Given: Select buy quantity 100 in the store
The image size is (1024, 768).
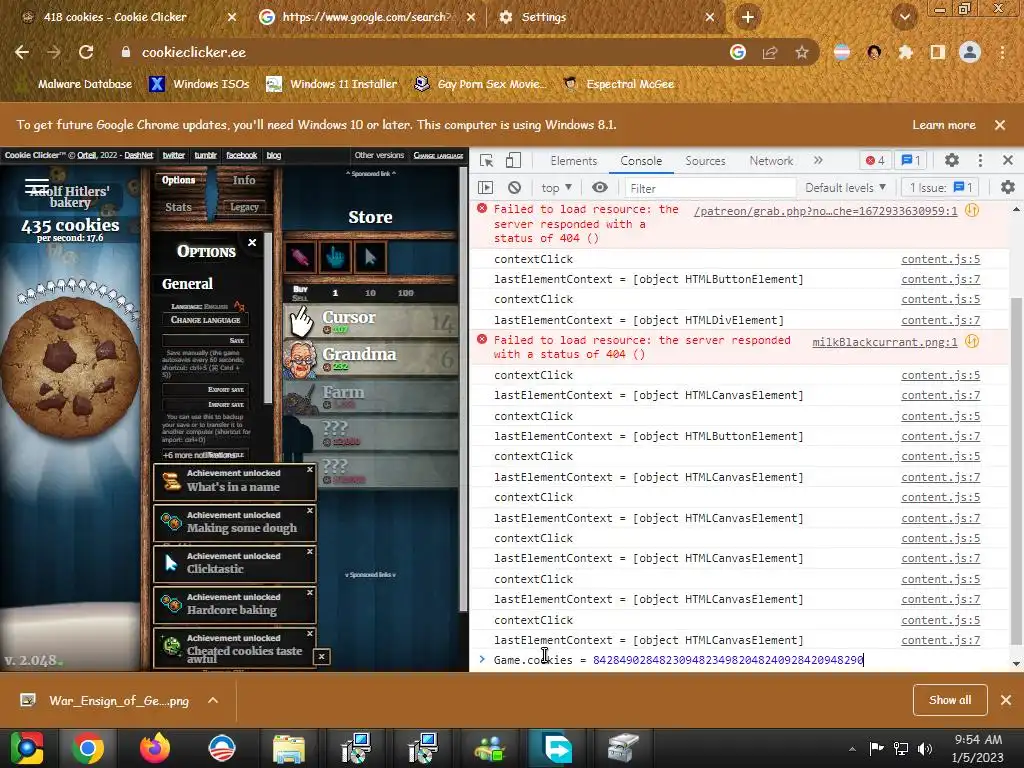Looking at the screenshot, I should tap(406, 293).
